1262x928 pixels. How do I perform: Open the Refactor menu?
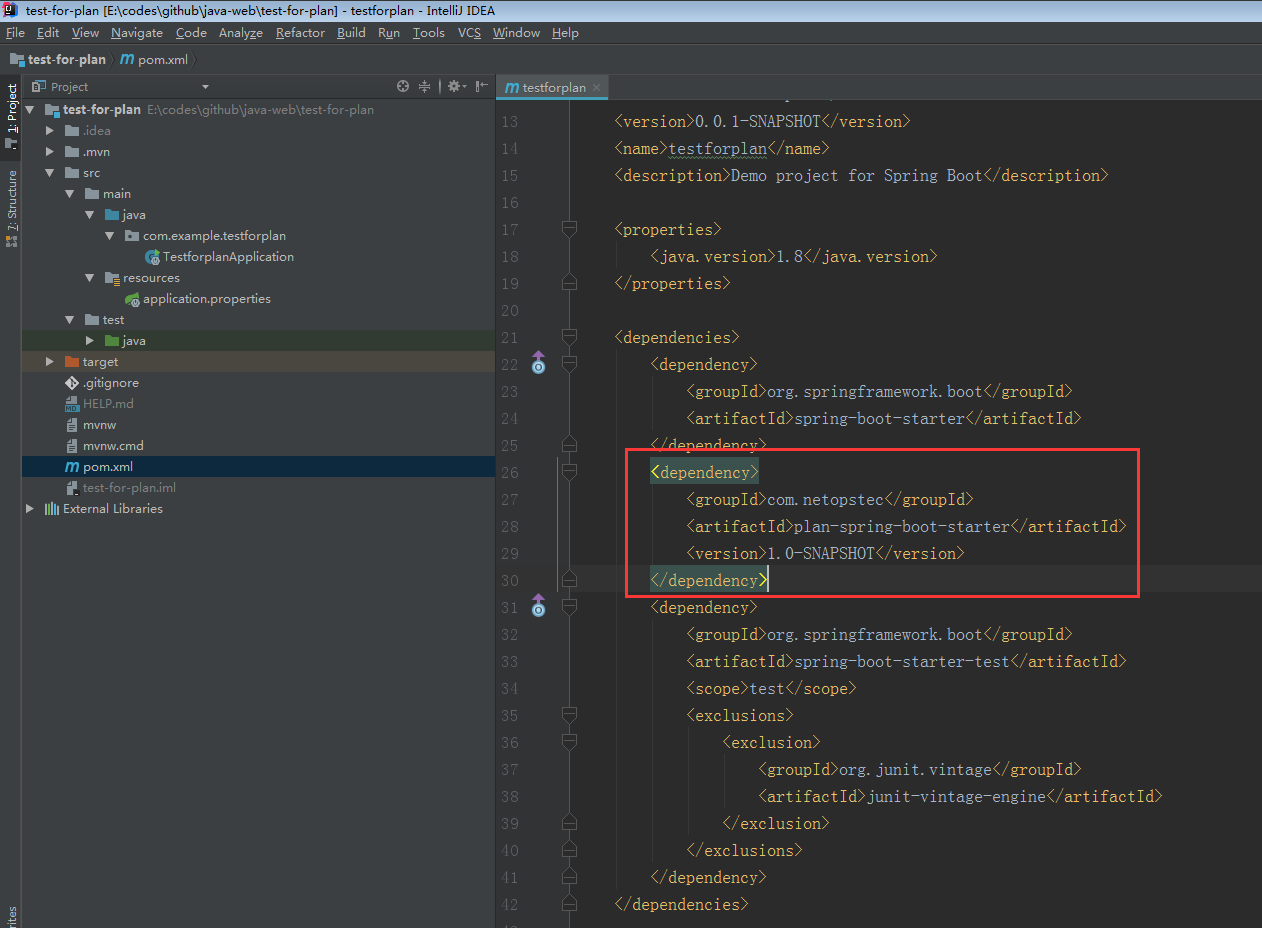click(x=300, y=32)
